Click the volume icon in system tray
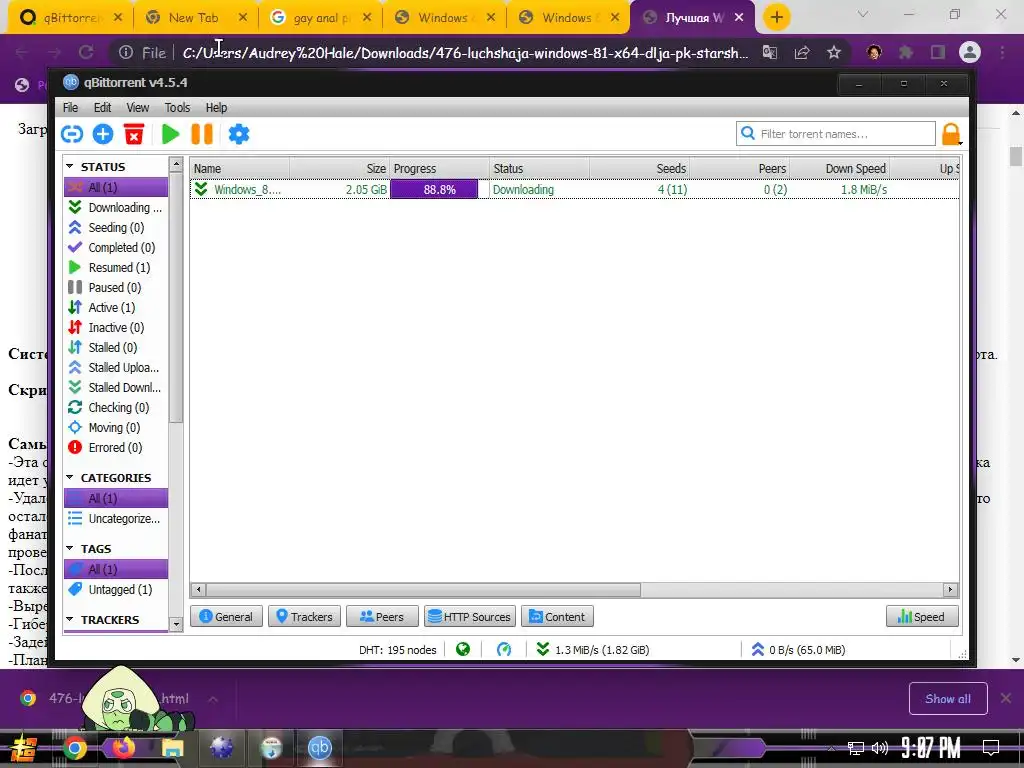 click(880, 748)
